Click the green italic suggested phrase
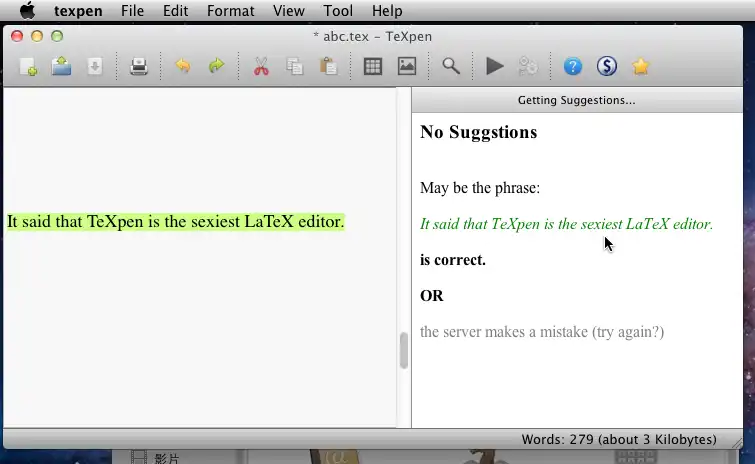Image resolution: width=755 pixels, height=464 pixels. pos(566,224)
